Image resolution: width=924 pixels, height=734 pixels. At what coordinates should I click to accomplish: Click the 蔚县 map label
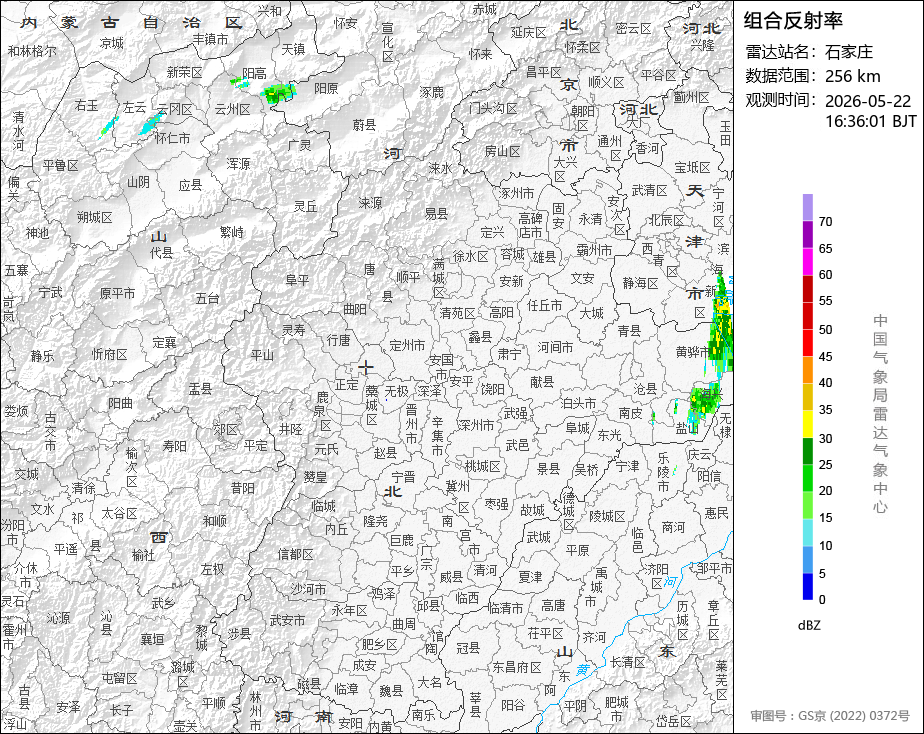[364, 124]
